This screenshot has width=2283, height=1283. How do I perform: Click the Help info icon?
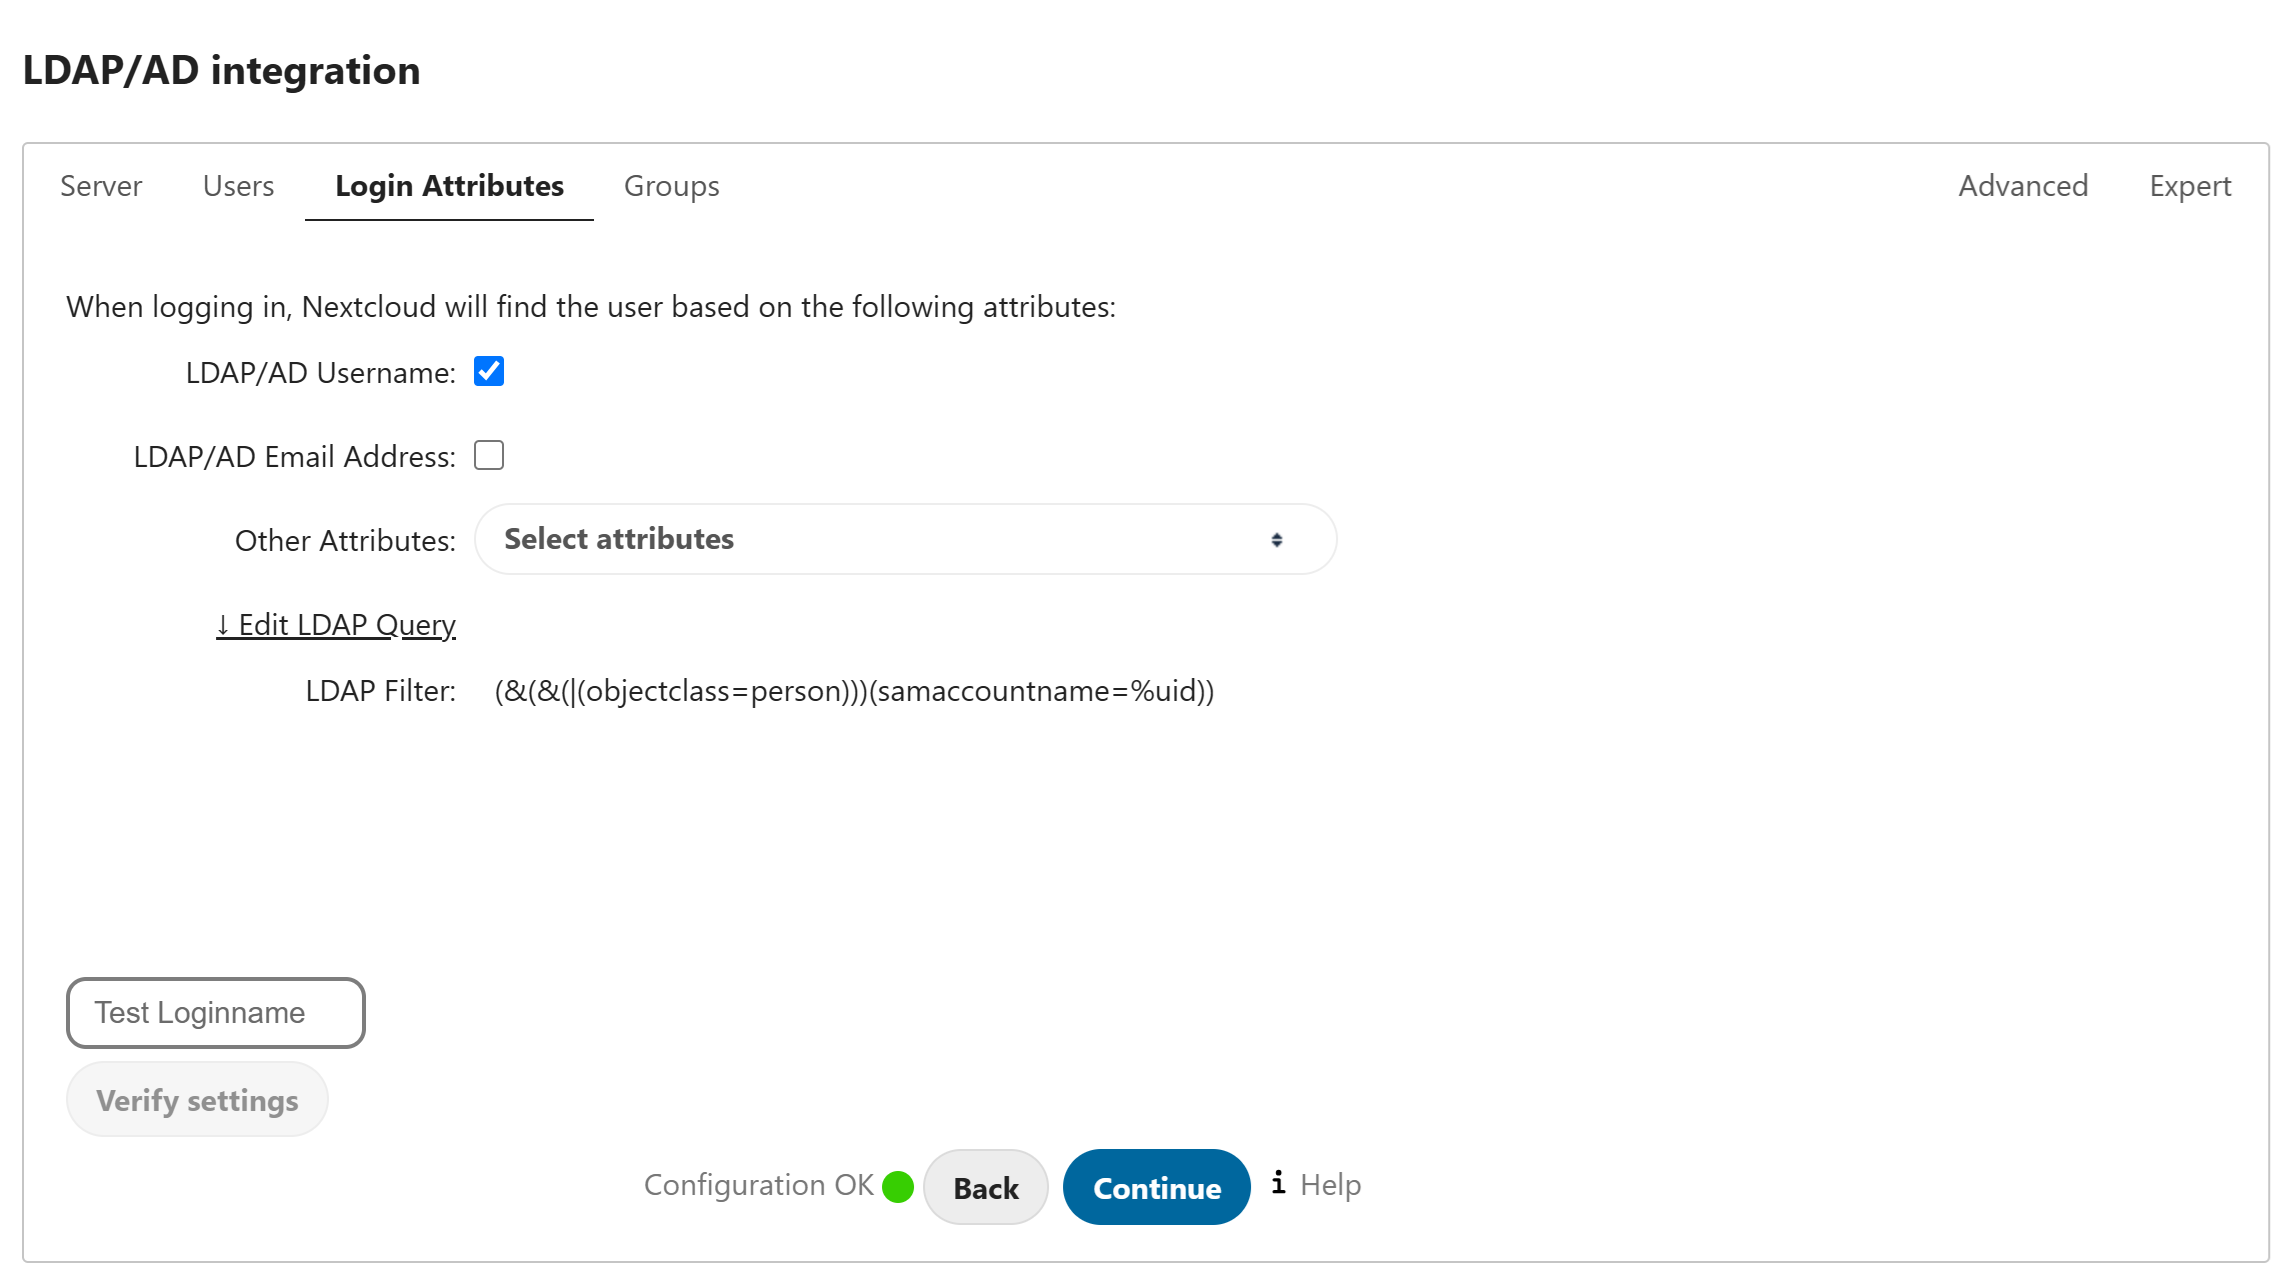[1278, 1183]
